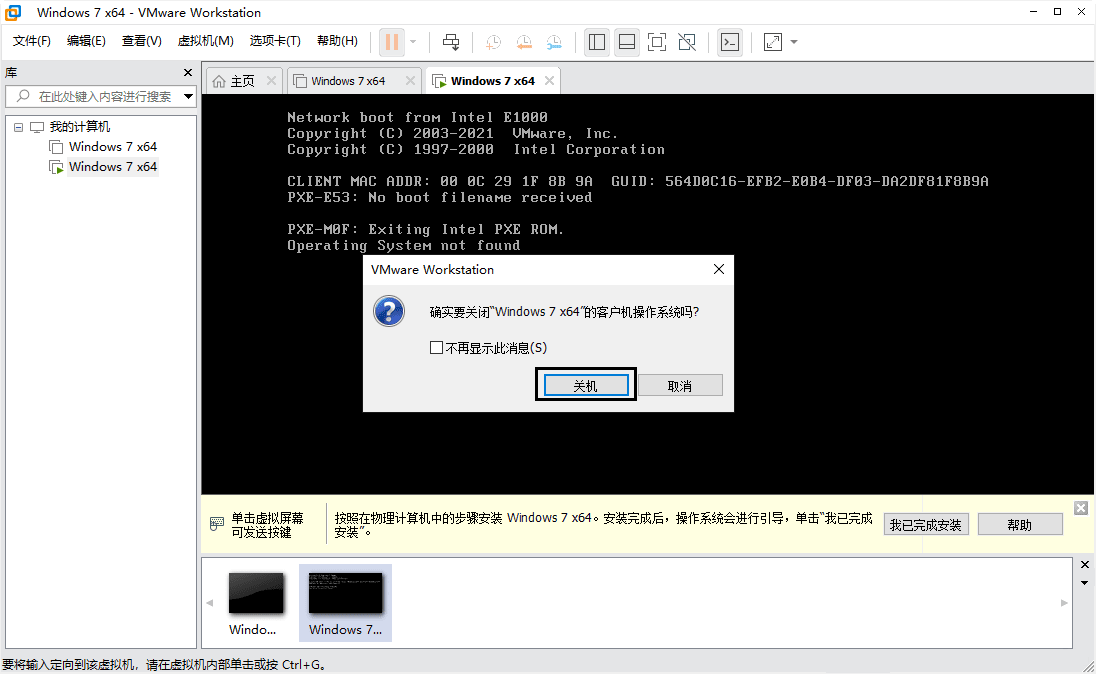Click the keyboard icon in info bar
This screenshot has height=674, width=1096.
[217, 524]
